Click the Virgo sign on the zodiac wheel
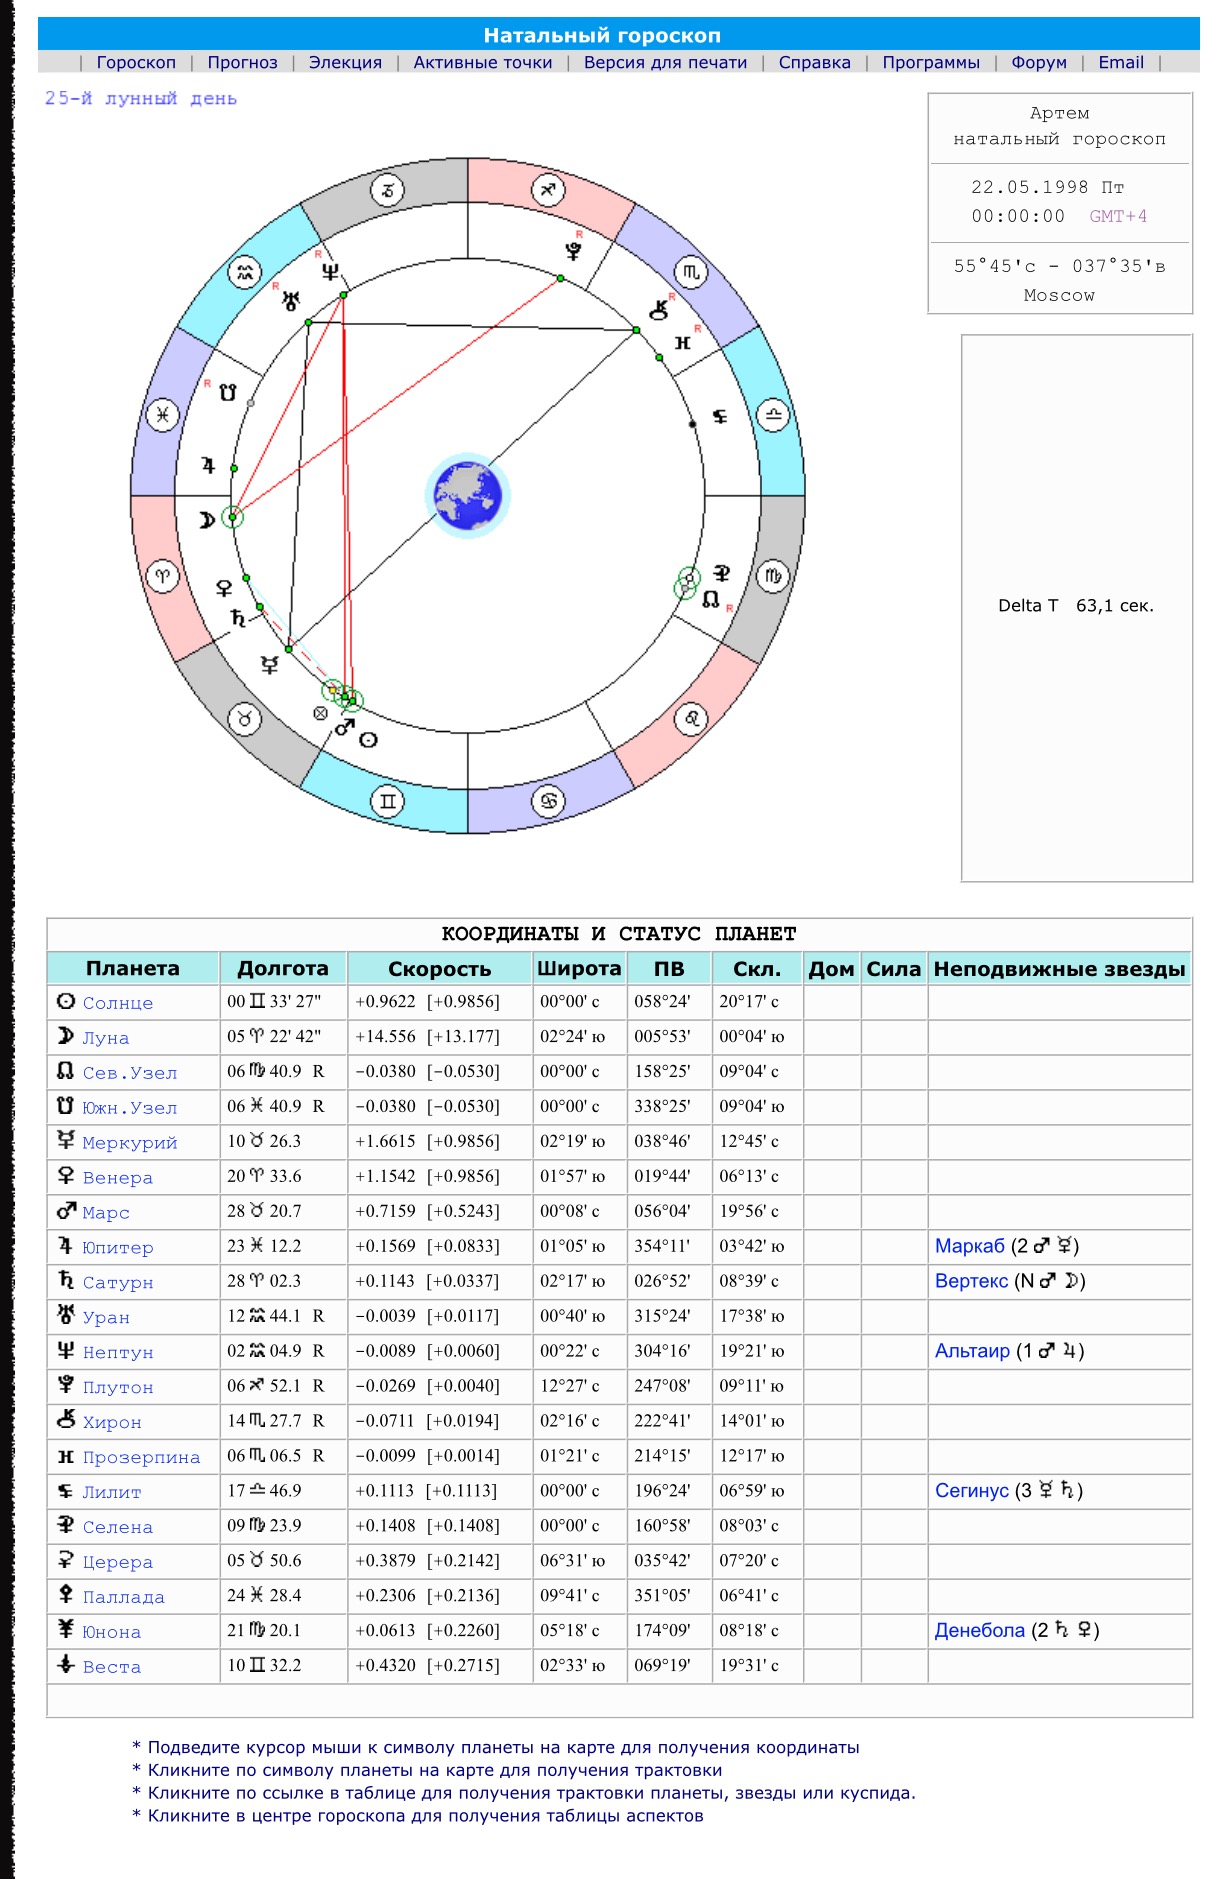 pyautogui.click(x=773, y=576)
